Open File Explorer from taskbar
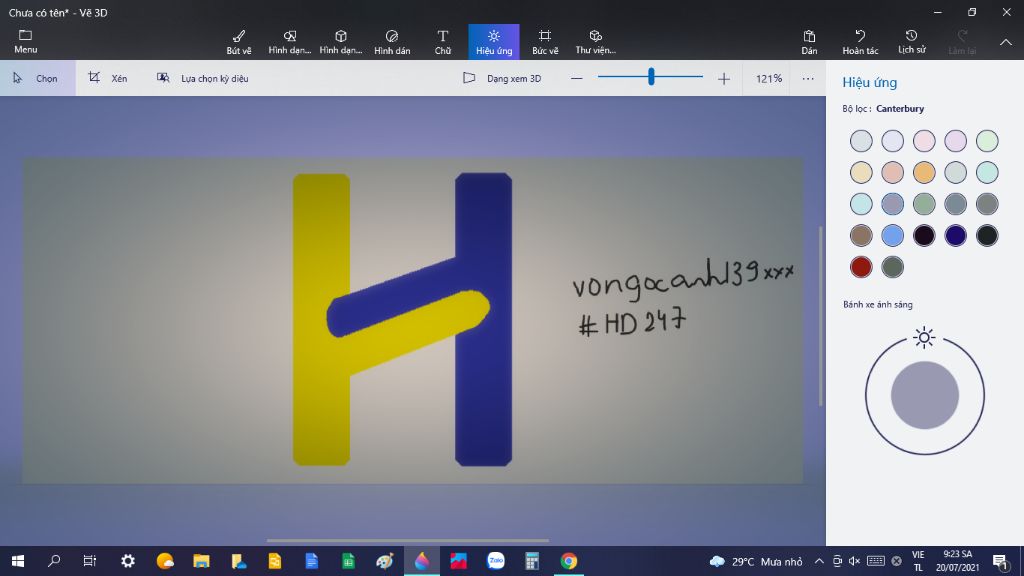The width and height of the screenshot is (1024, 576). coord(201,561)
